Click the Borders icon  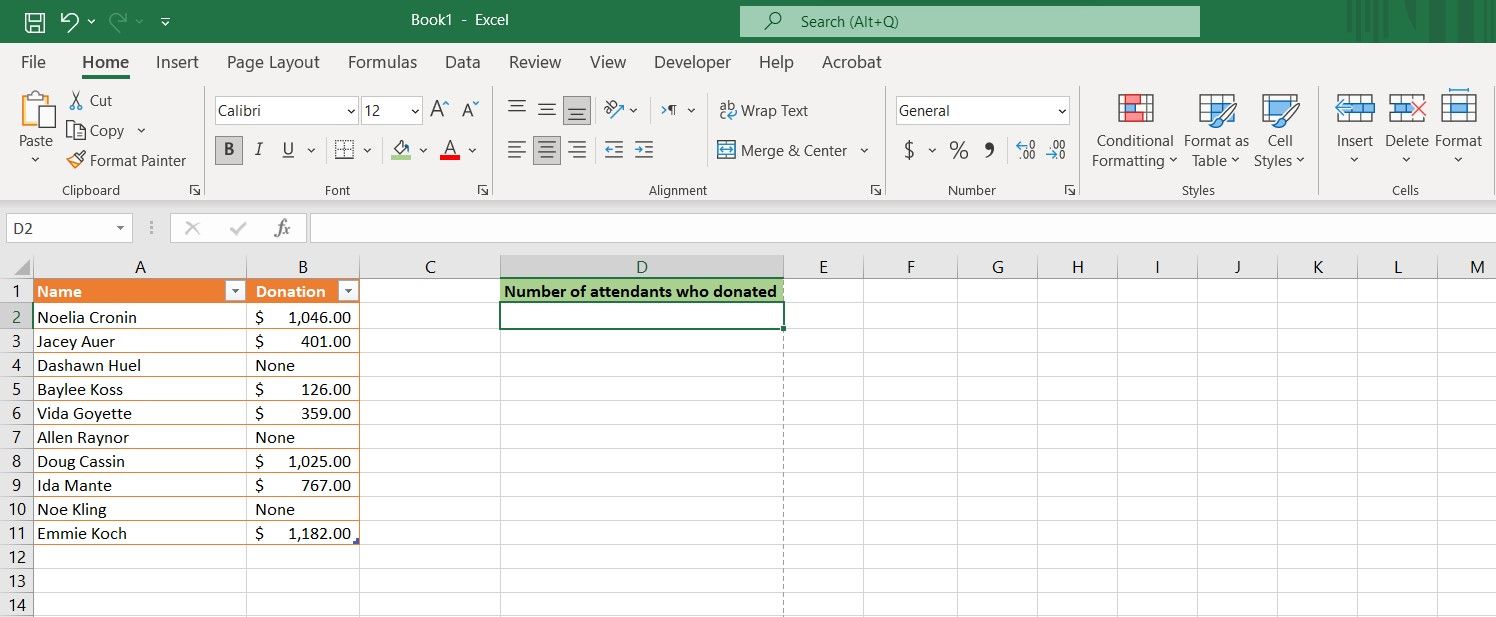point(344,150)
